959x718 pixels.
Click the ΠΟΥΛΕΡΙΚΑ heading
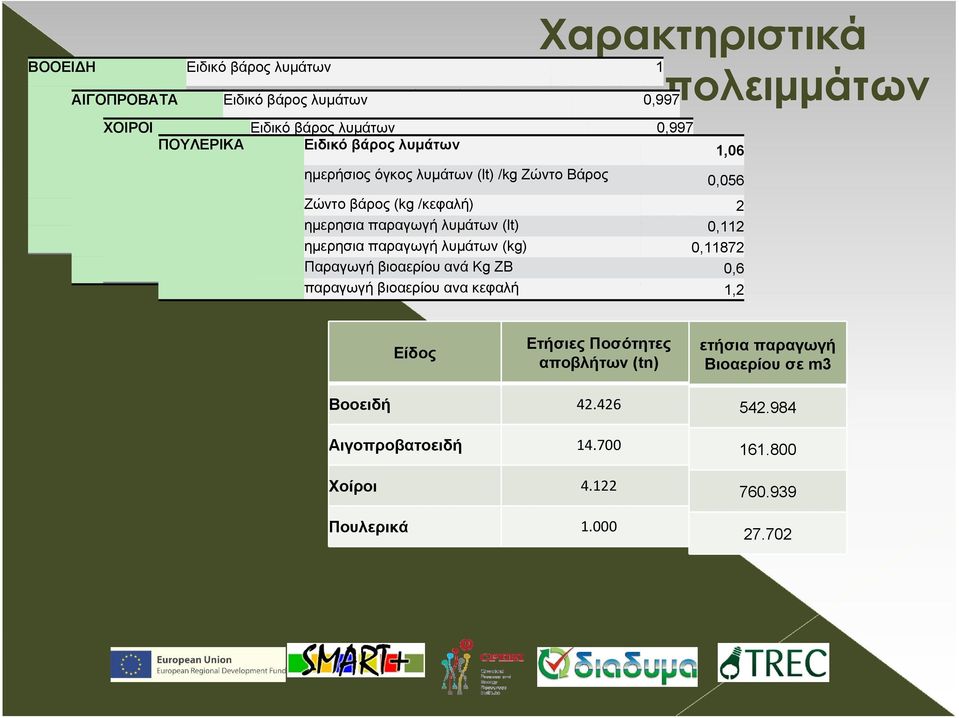click(x=201, y=145)
